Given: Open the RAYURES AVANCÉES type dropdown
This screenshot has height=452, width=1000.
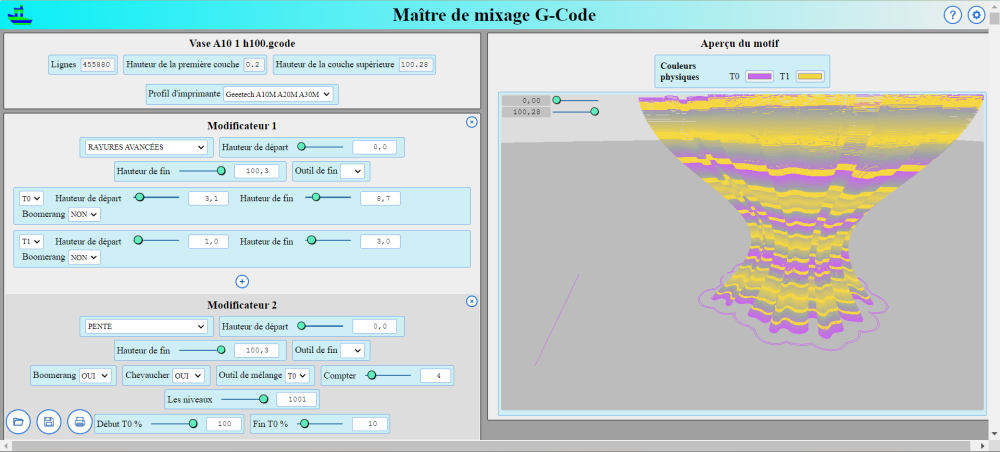Looking at the screenshot, I should click(x=146, y=147).
